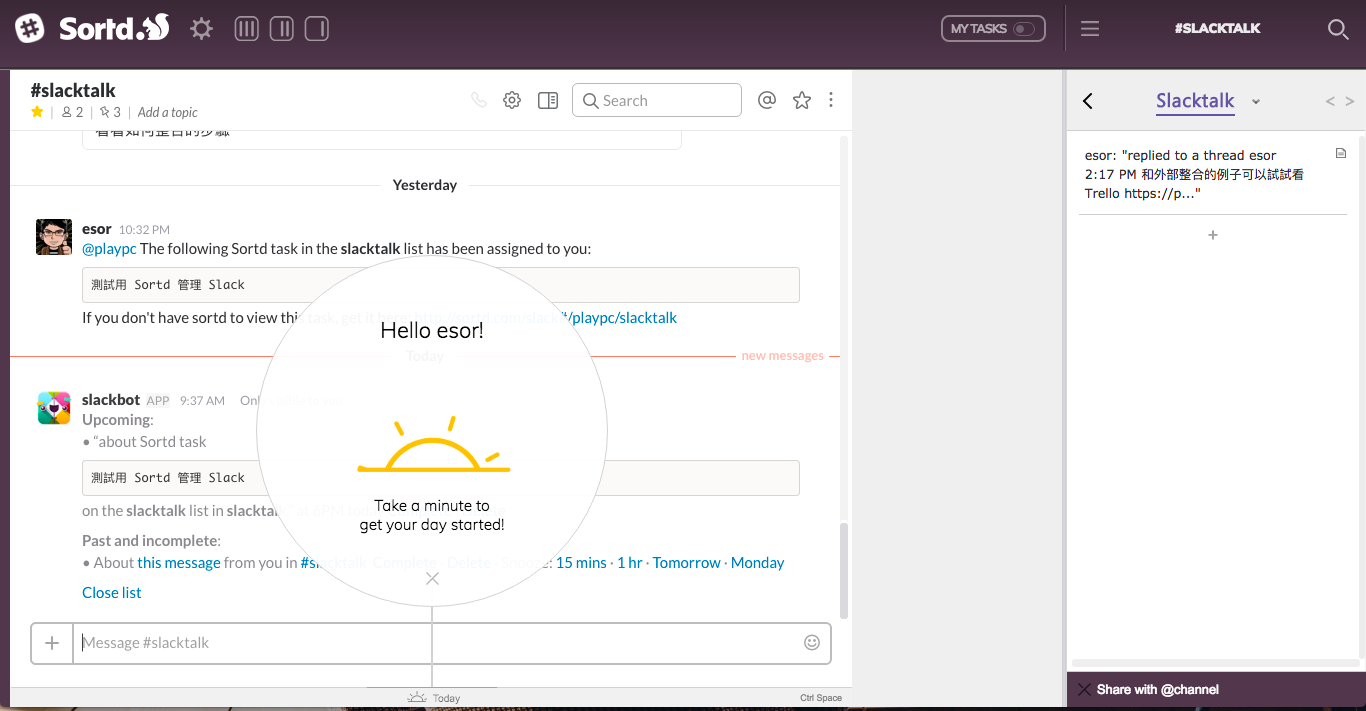Click the #slacktalk channel heading
Image resolution: width=1366 pixels, height=711 pixels.
(x=73, y=90)
